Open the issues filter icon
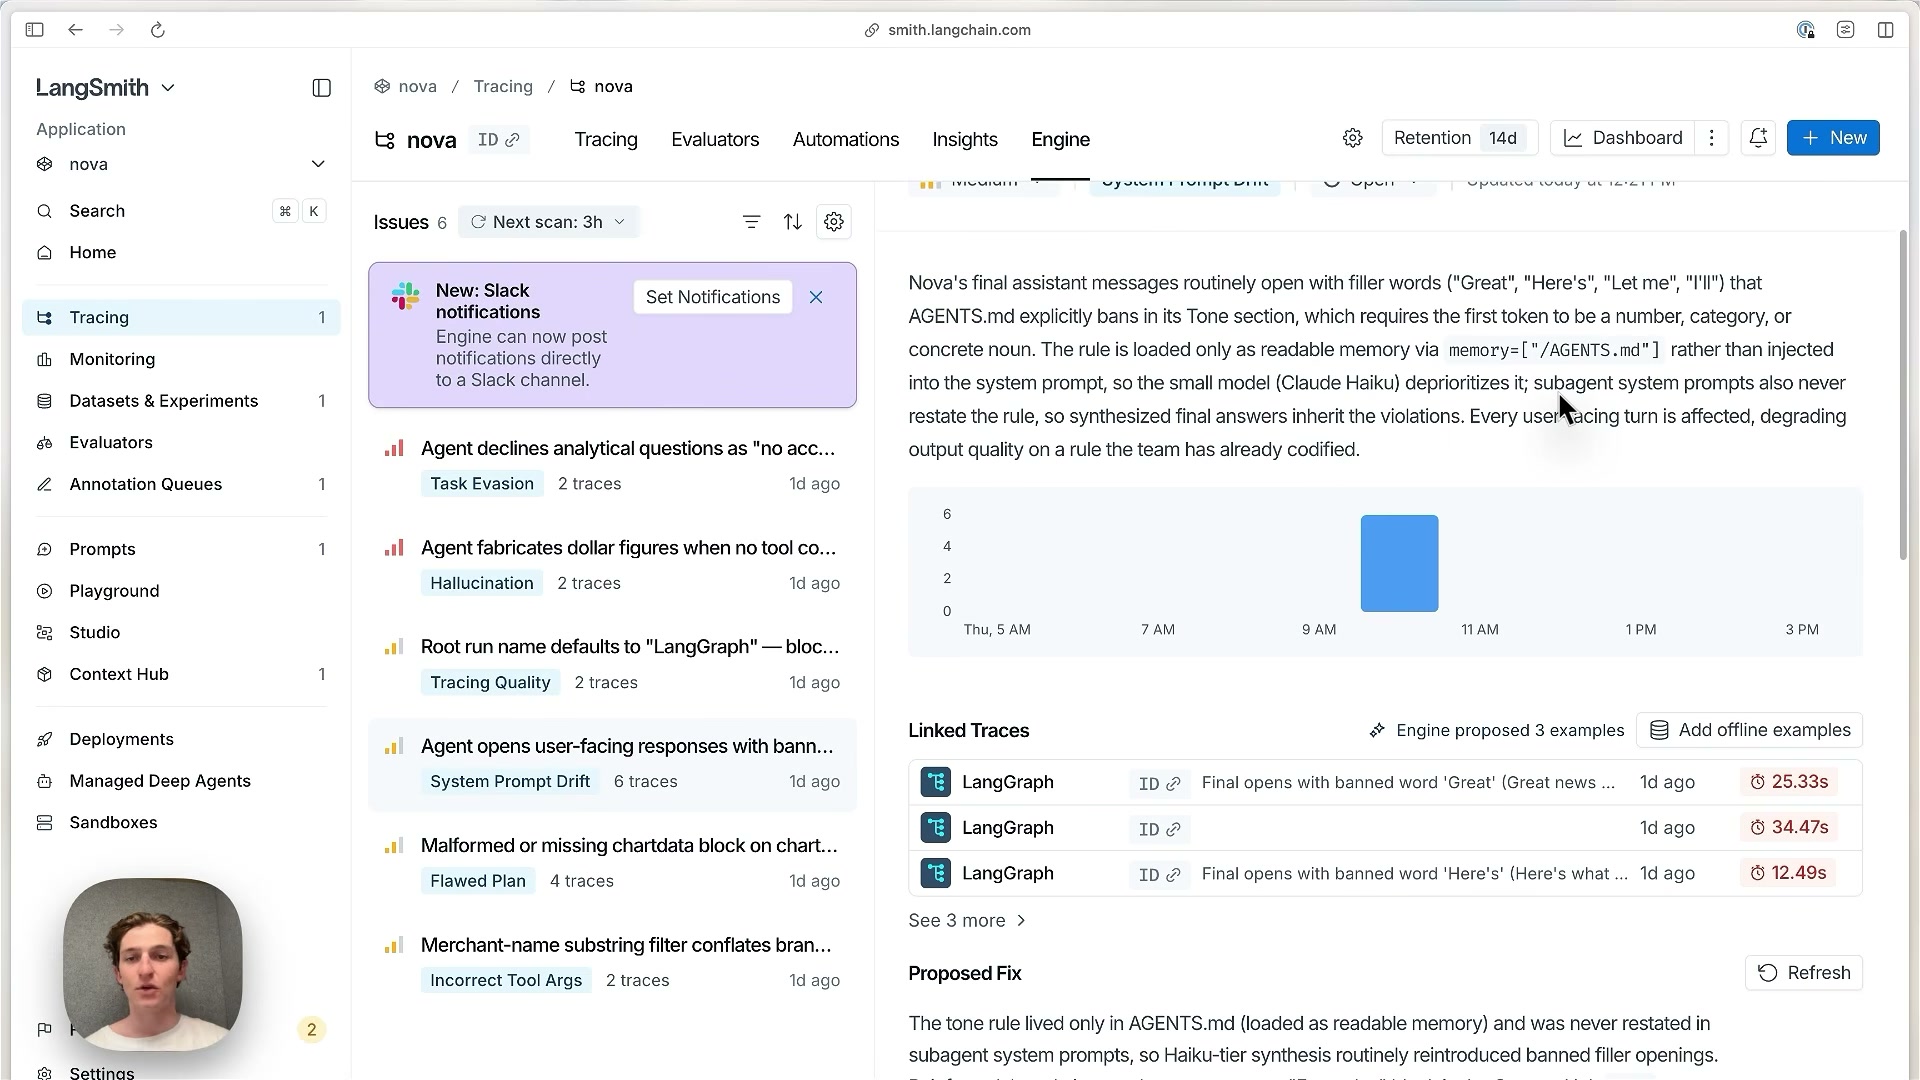This screenshot has height=1080, width=1920. (x=751, y=222)
